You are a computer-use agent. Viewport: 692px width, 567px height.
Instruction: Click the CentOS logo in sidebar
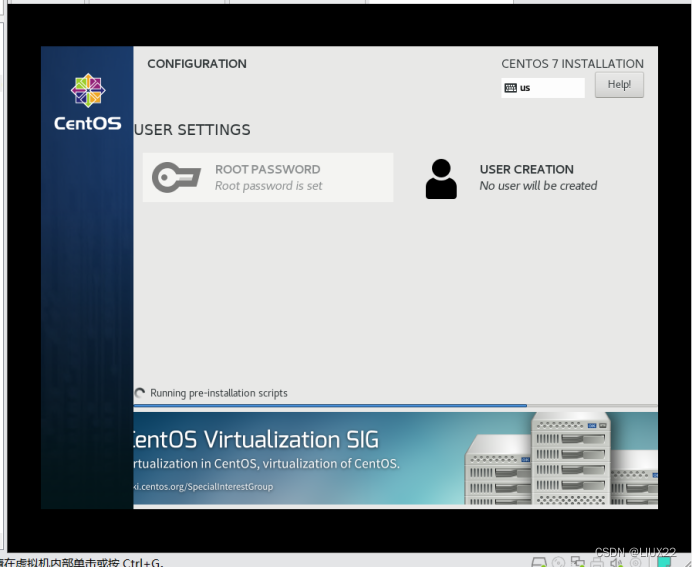(88, 102)
